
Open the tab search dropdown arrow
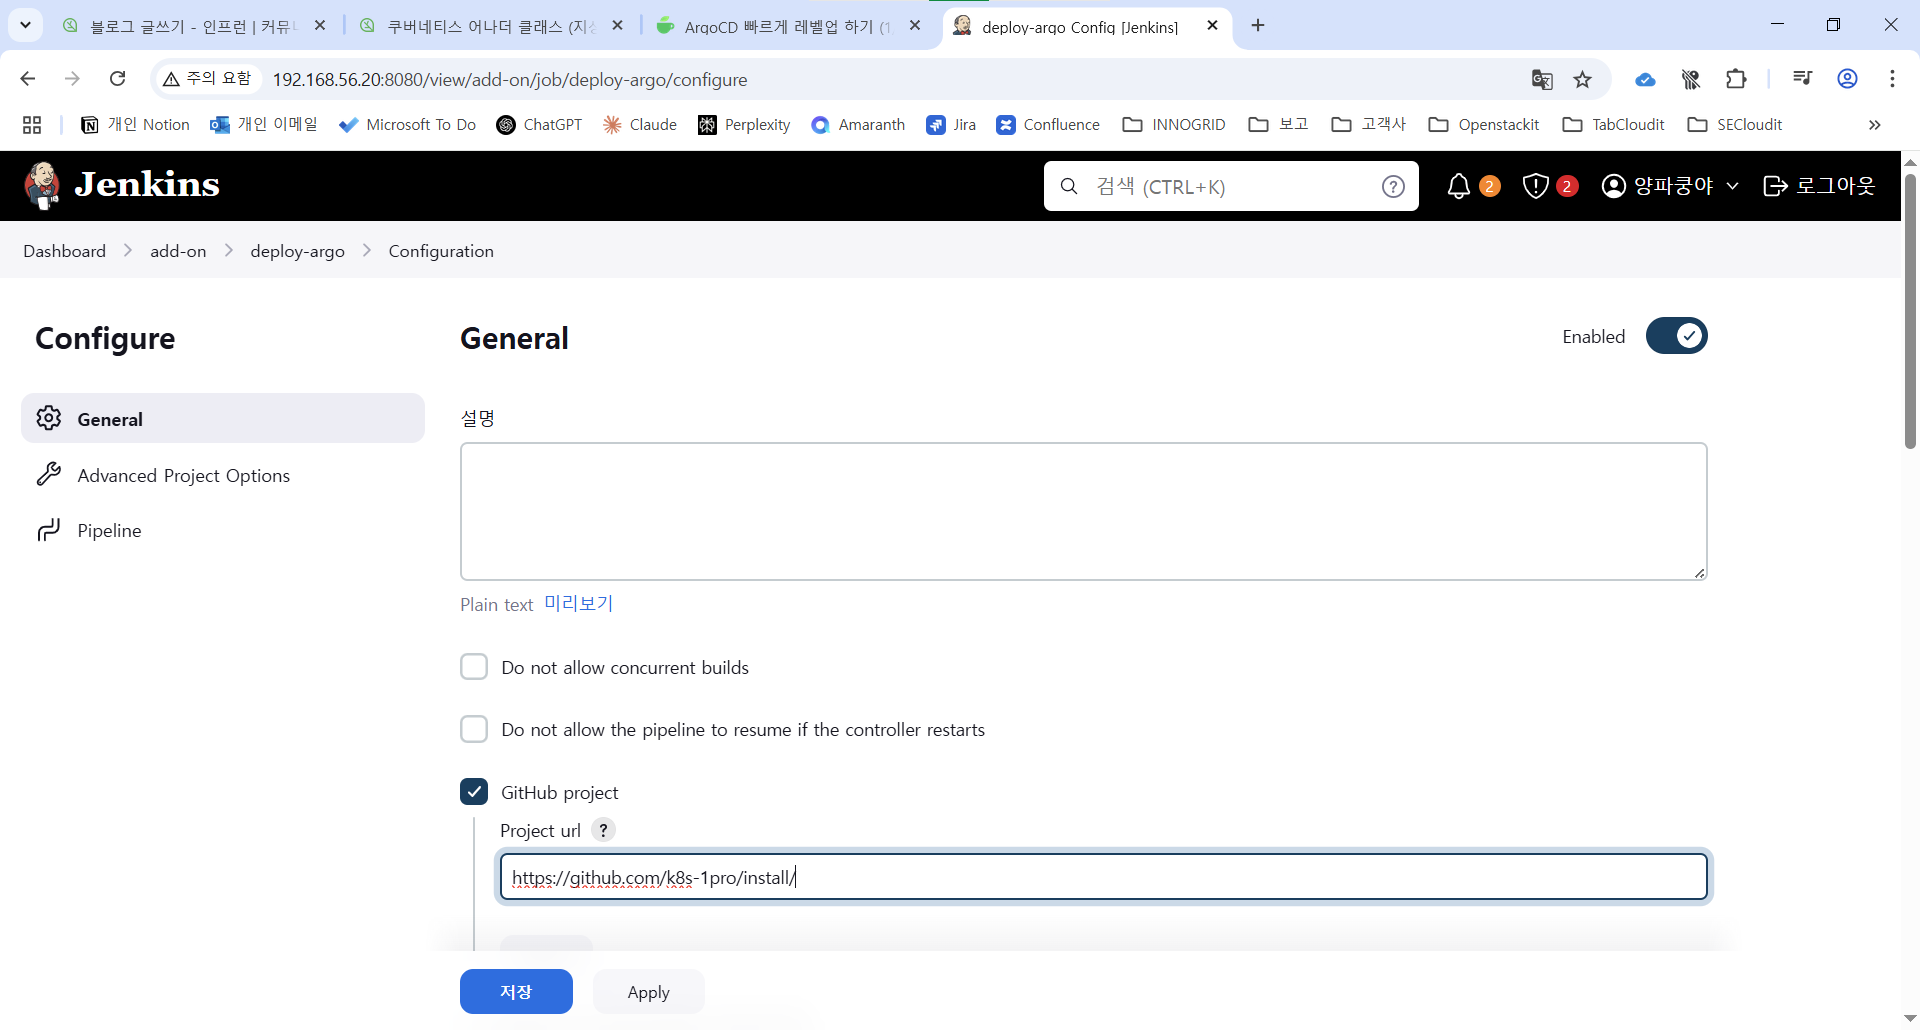[25, 25]
